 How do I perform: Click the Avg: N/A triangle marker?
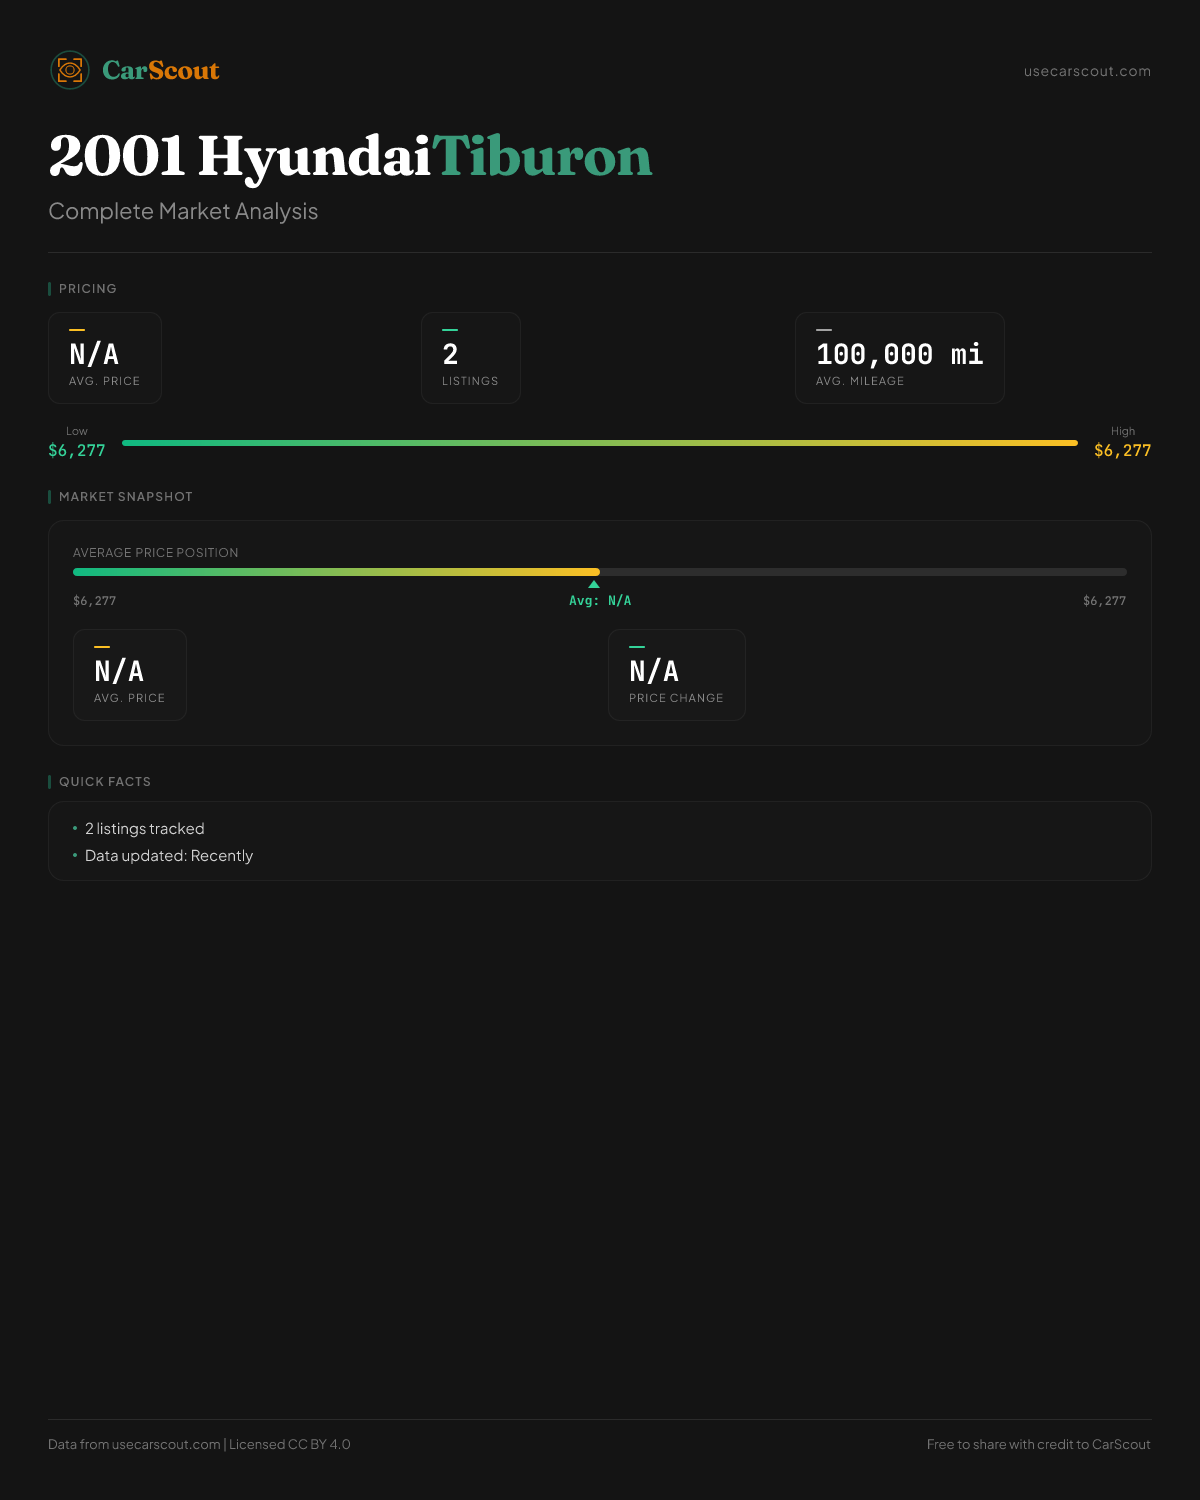coord(594,584)
